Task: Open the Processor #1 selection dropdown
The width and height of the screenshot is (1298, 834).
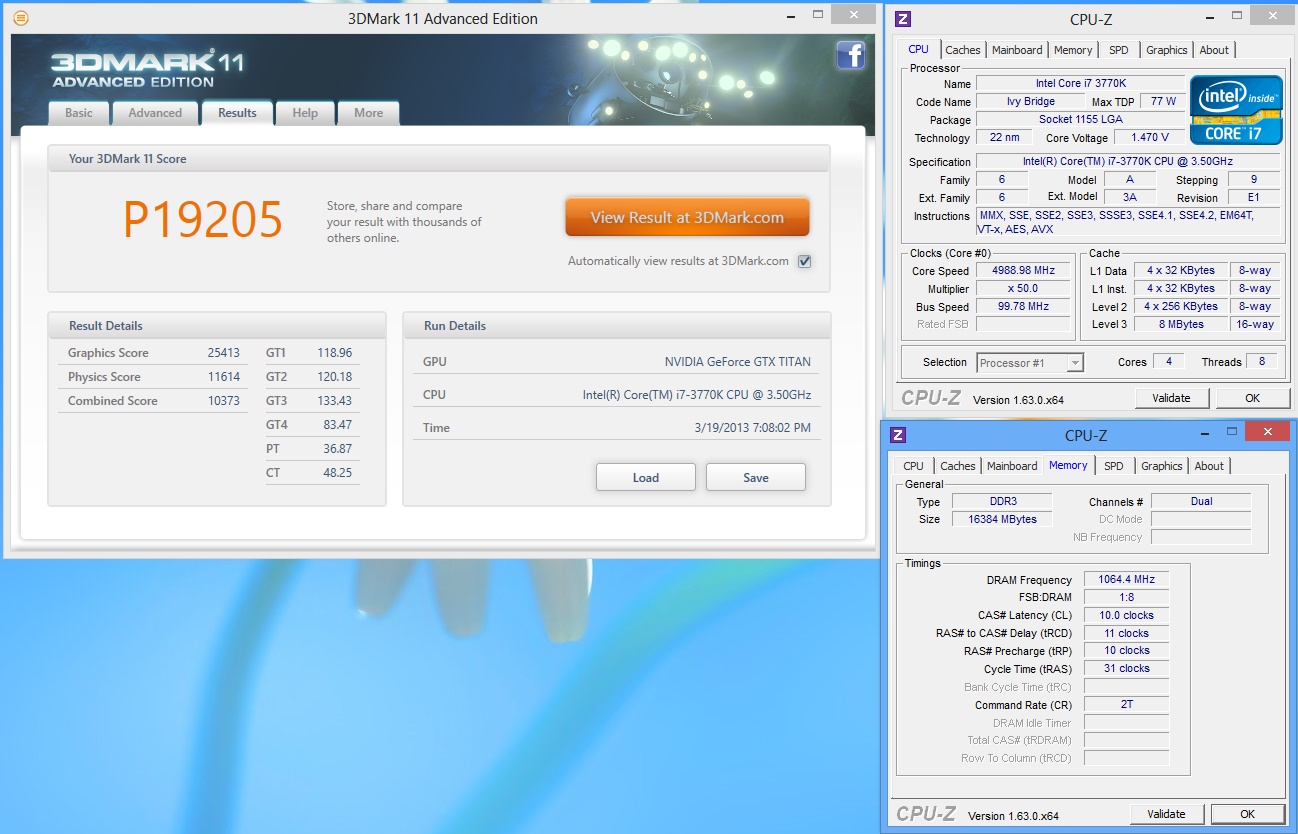Action: (1031, 363)
